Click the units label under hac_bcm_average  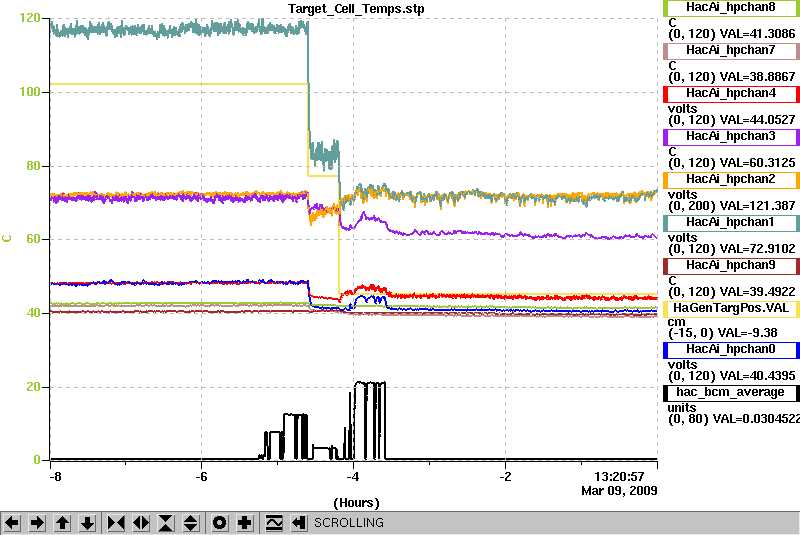point(682,408)
